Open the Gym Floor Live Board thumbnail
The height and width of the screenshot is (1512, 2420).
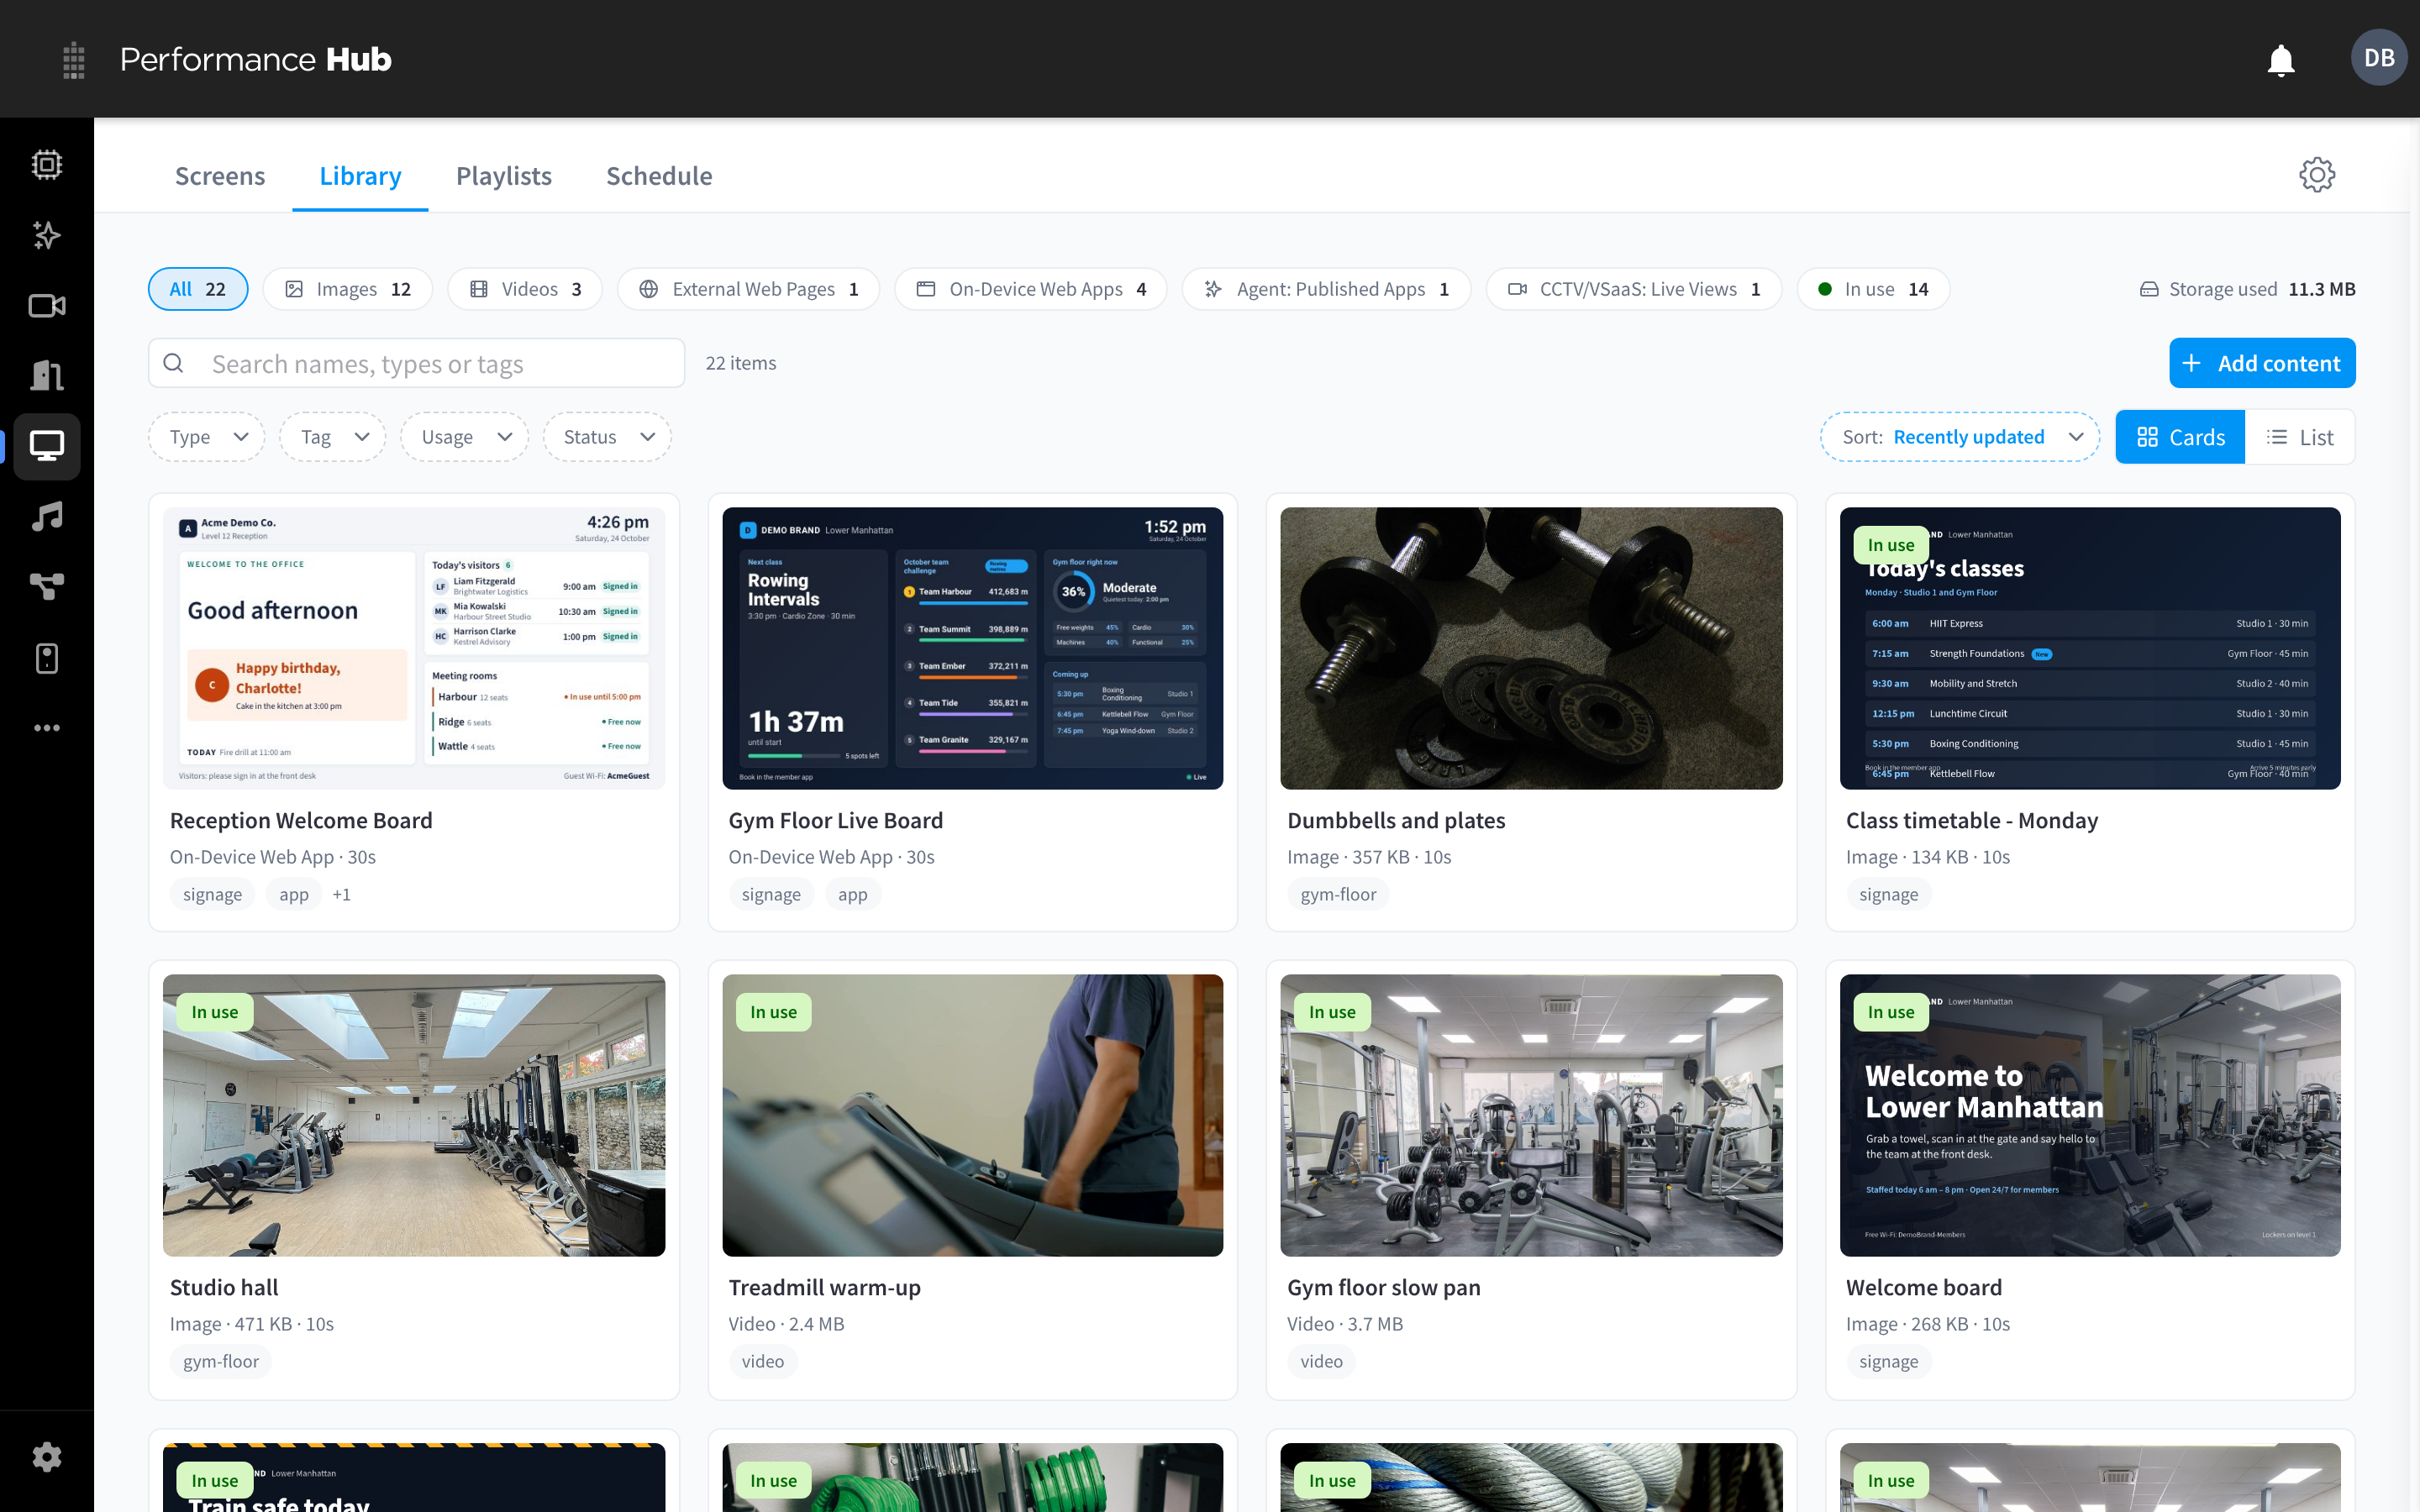click(x=972, y=648)
